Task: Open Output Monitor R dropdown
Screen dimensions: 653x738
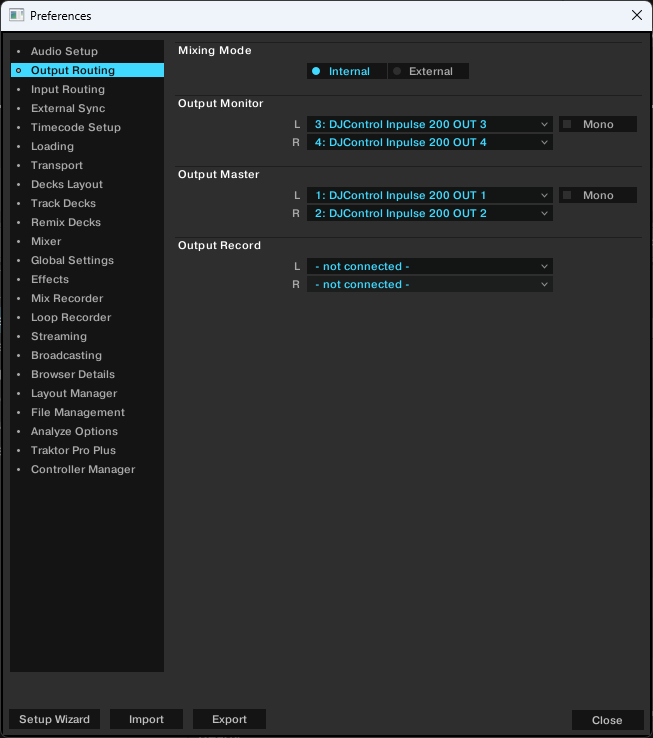Action: coord(429,142)
